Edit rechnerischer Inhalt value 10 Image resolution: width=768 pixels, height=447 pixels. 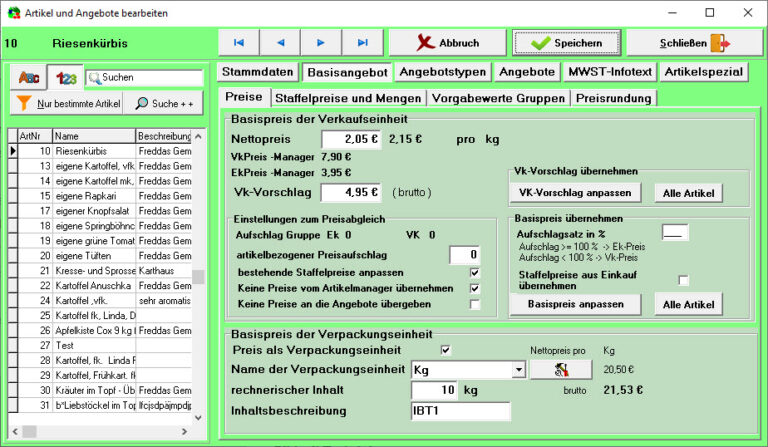click(434, 390)
